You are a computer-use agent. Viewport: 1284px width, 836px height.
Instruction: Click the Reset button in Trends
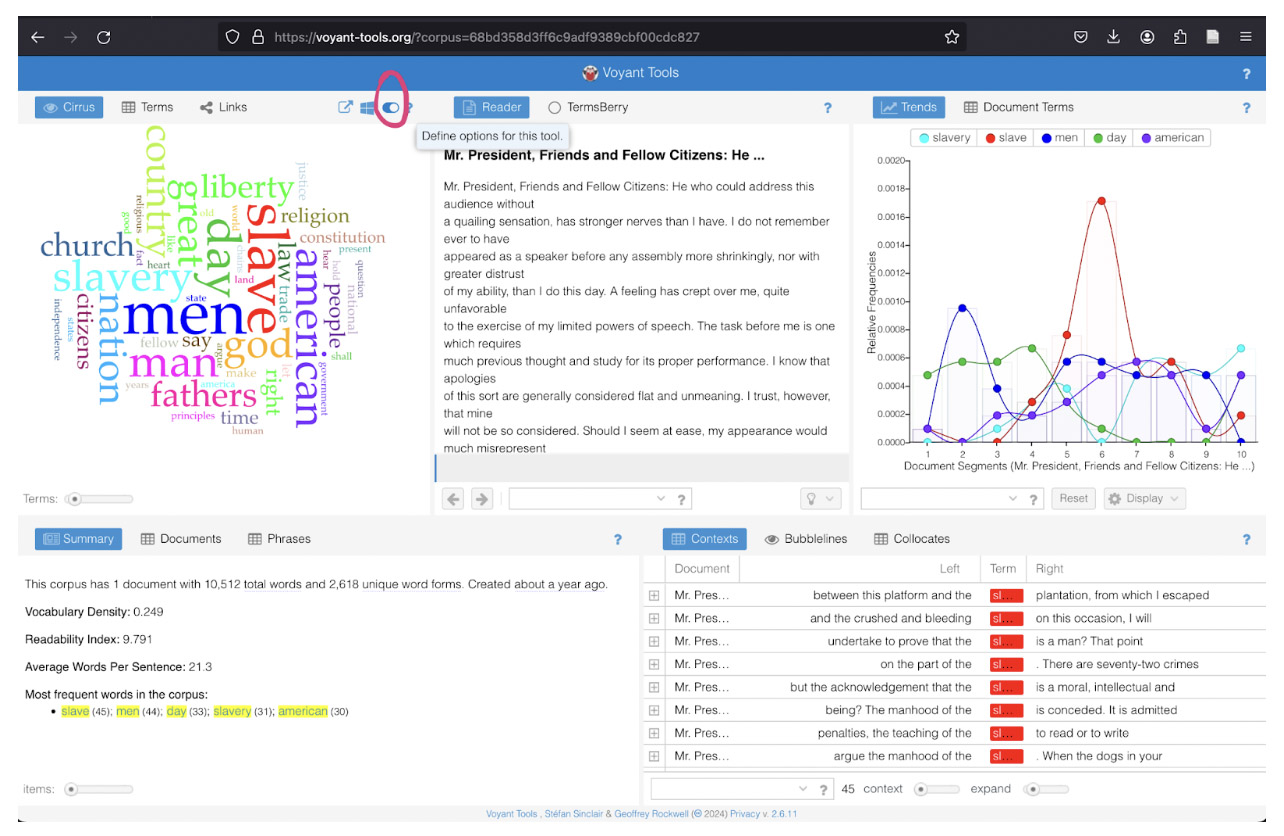point(1073,499)
